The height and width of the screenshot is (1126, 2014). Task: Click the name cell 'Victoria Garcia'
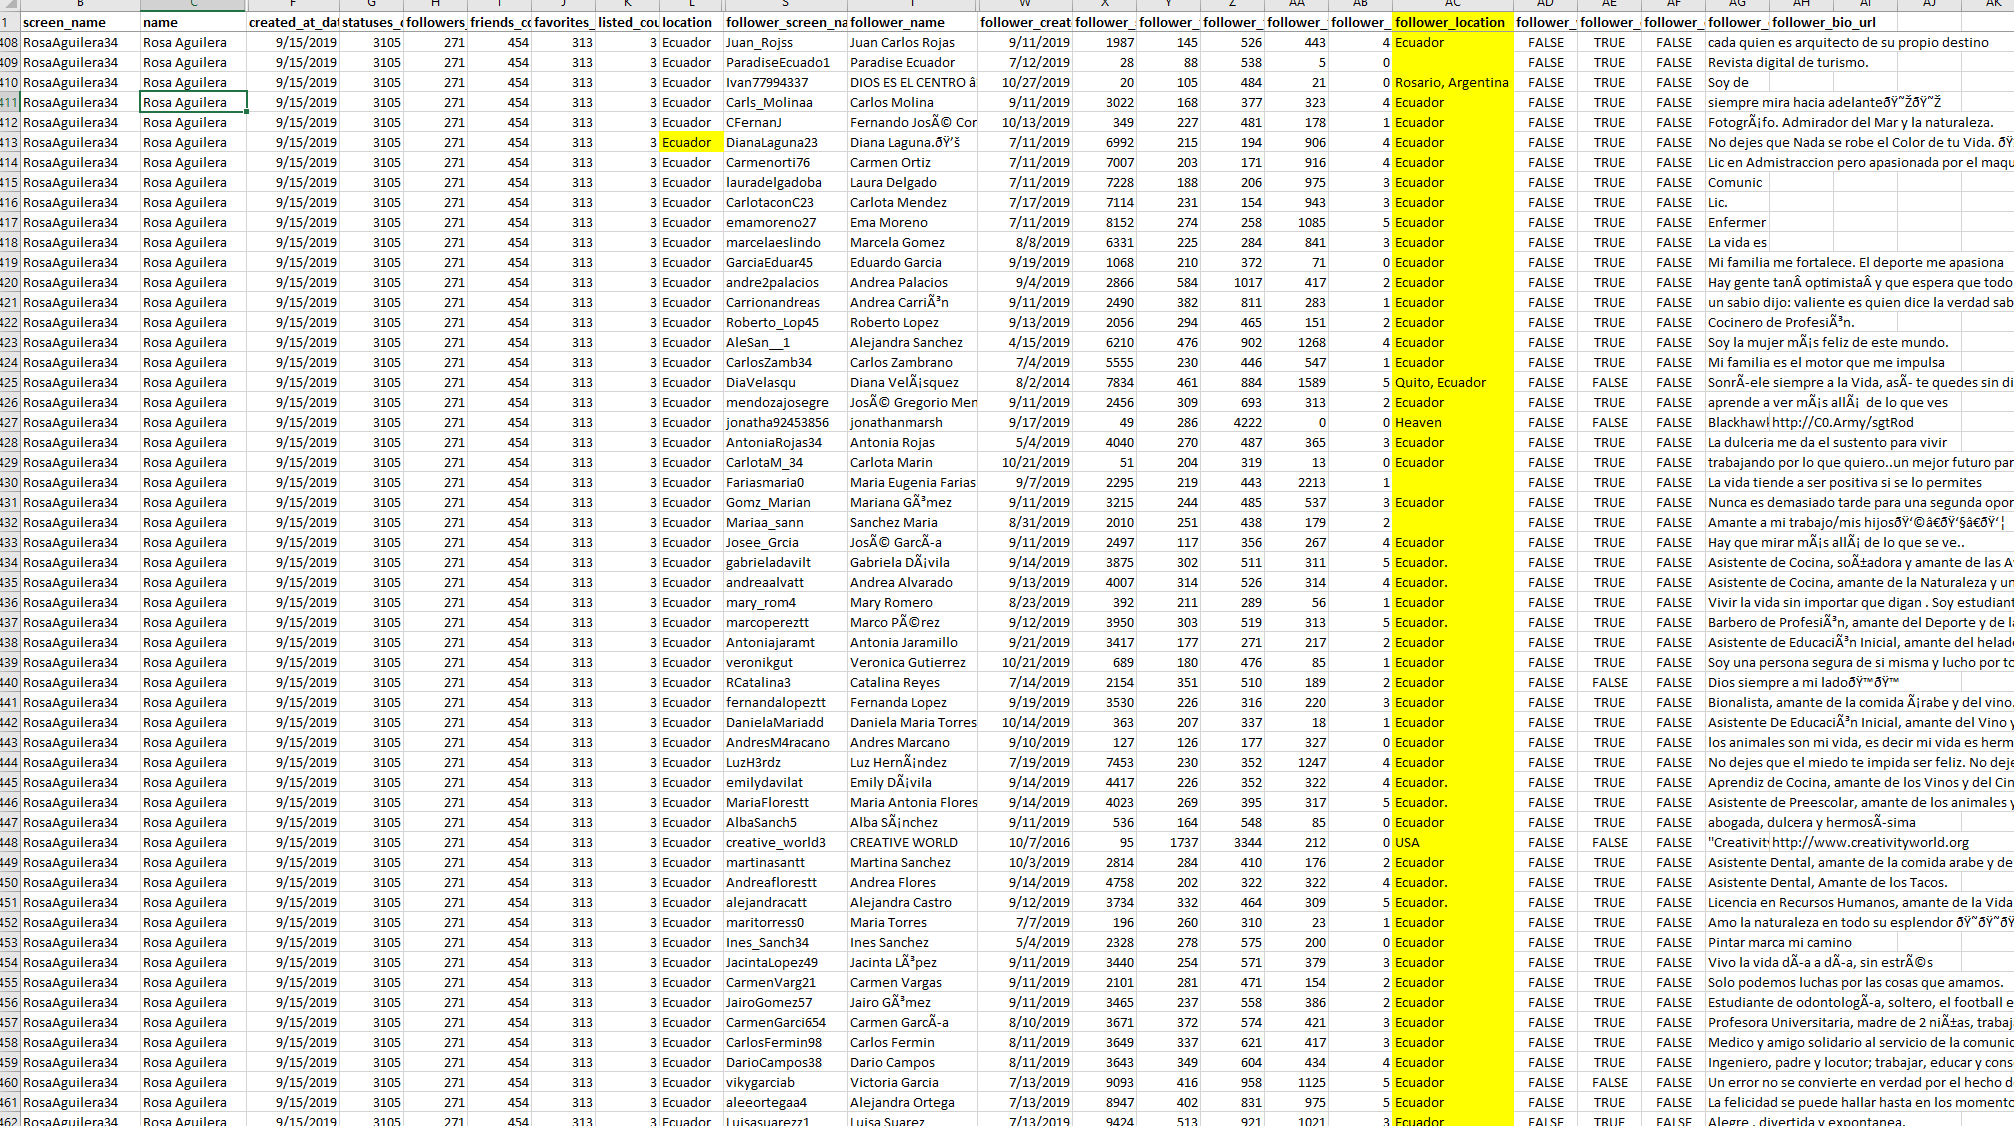pos(912,1082)
